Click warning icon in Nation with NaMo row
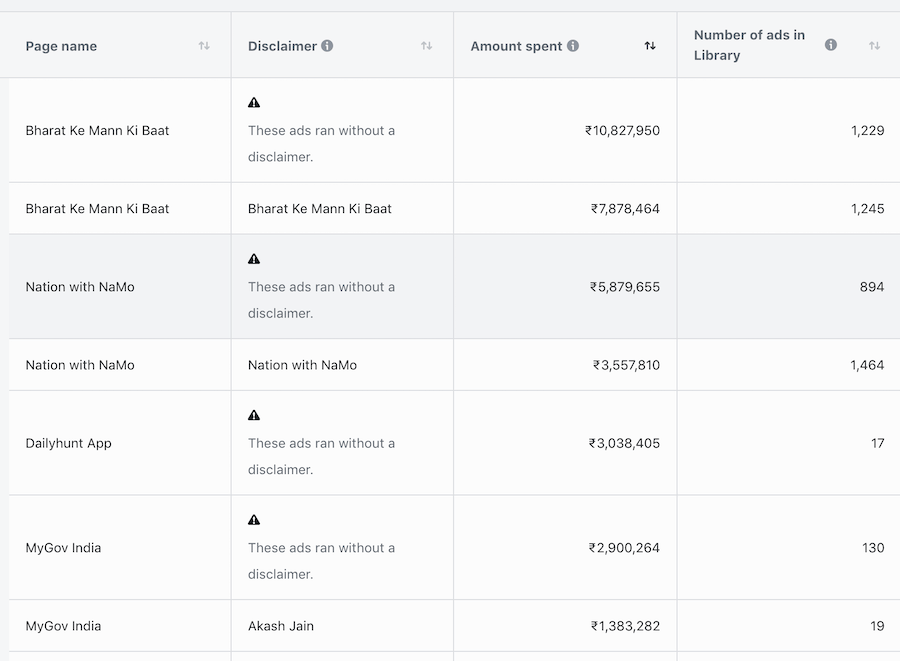900x661 pixels. point(254,259)
